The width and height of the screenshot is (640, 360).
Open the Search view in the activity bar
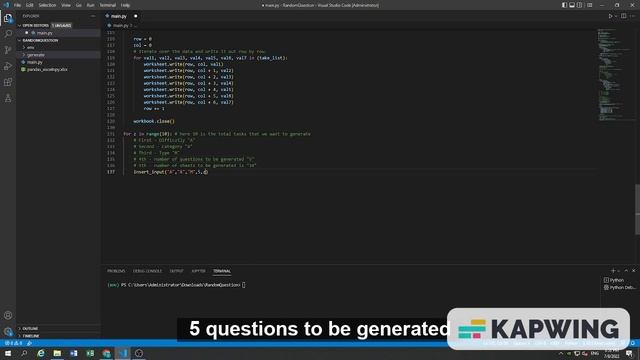click(8, 33)
